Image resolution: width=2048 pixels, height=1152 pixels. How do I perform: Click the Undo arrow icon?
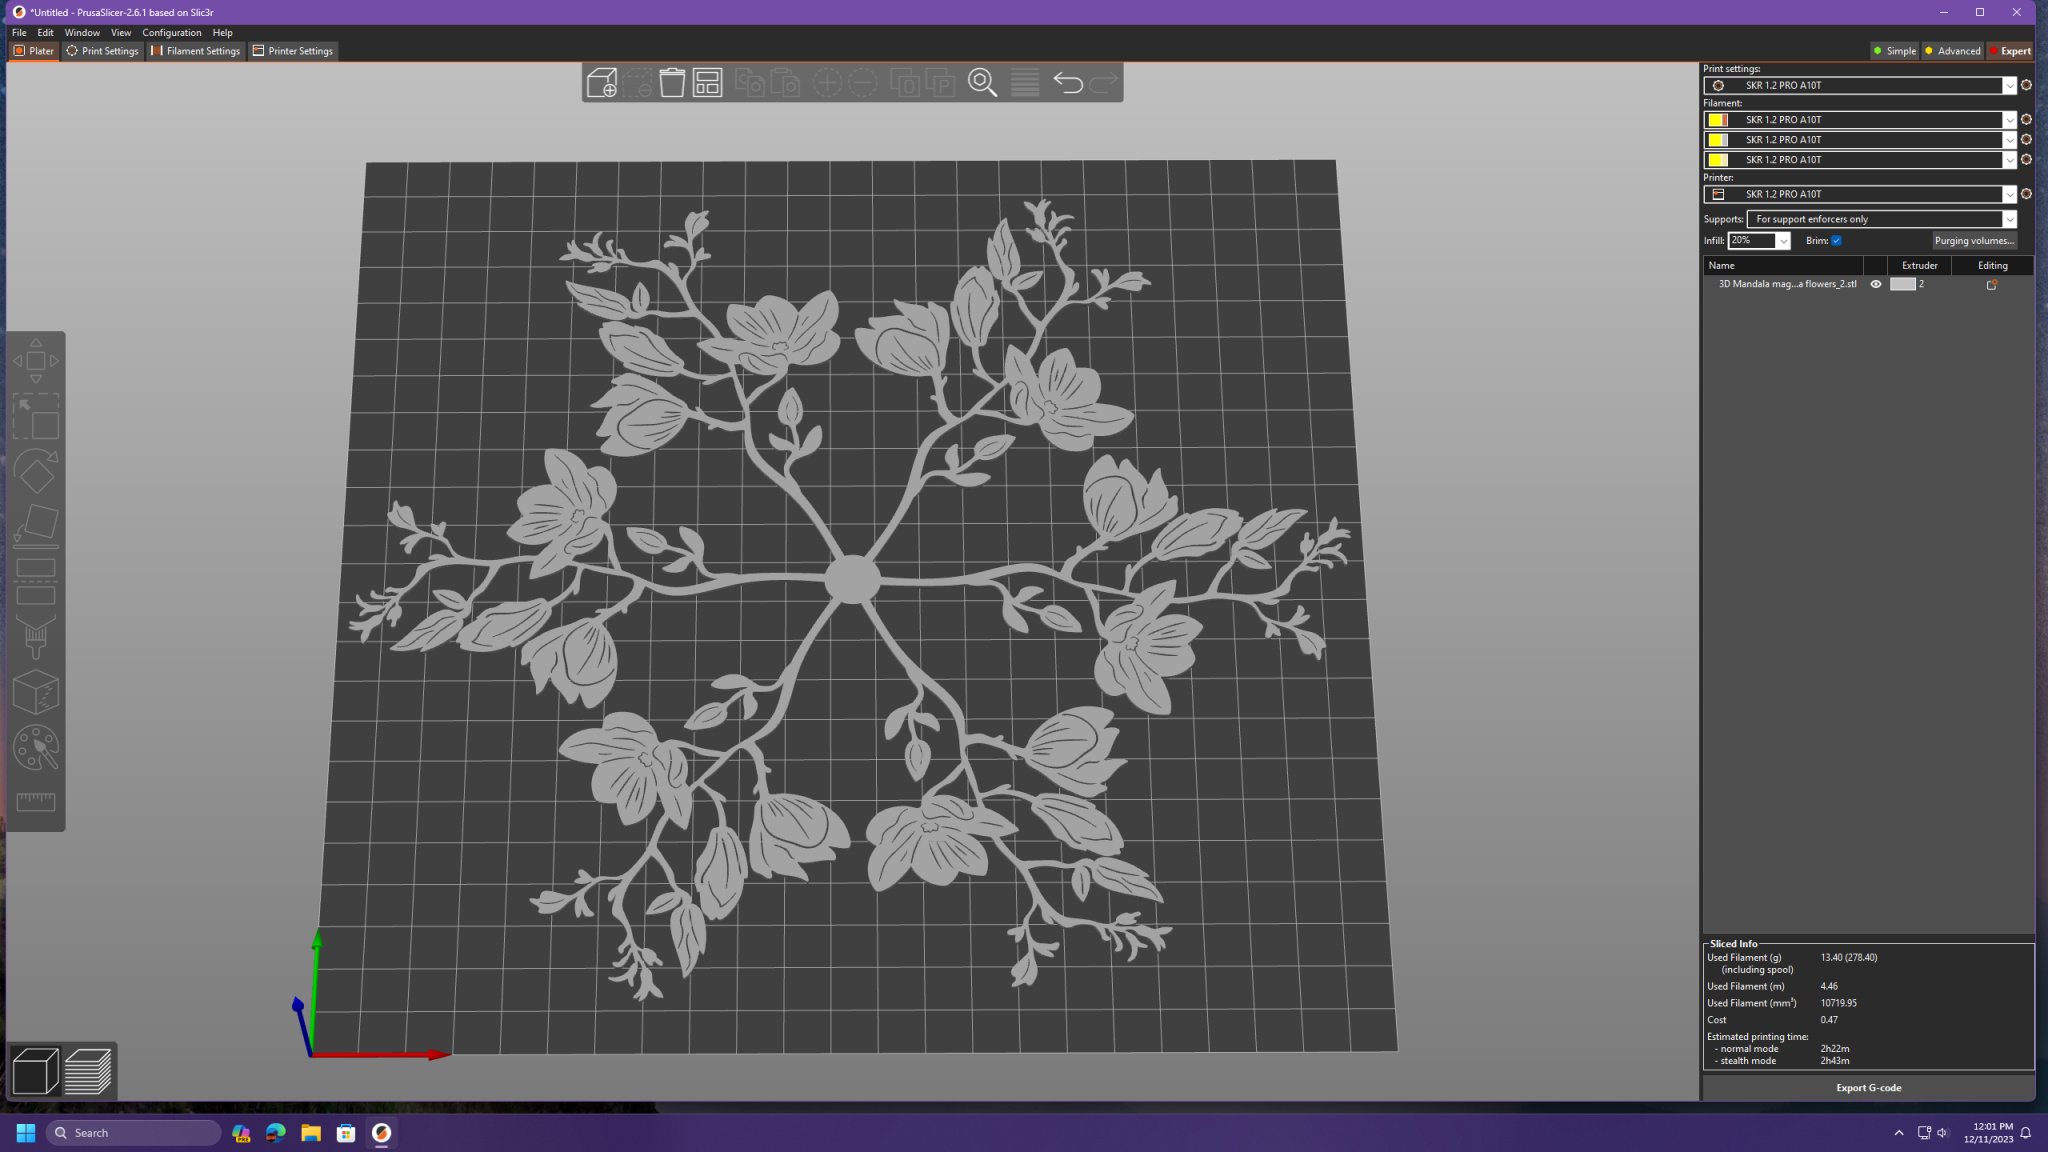click(1067, 83)
